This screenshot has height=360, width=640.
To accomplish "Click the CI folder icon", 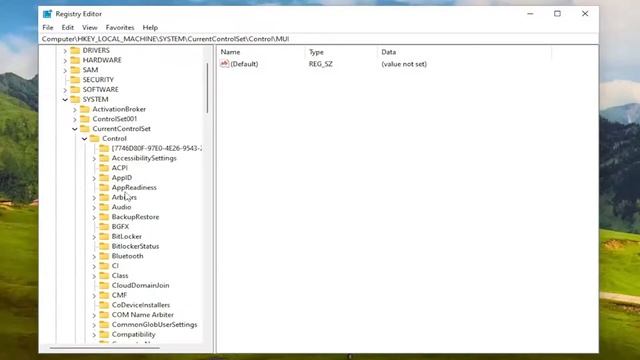I will pos(104,266).
